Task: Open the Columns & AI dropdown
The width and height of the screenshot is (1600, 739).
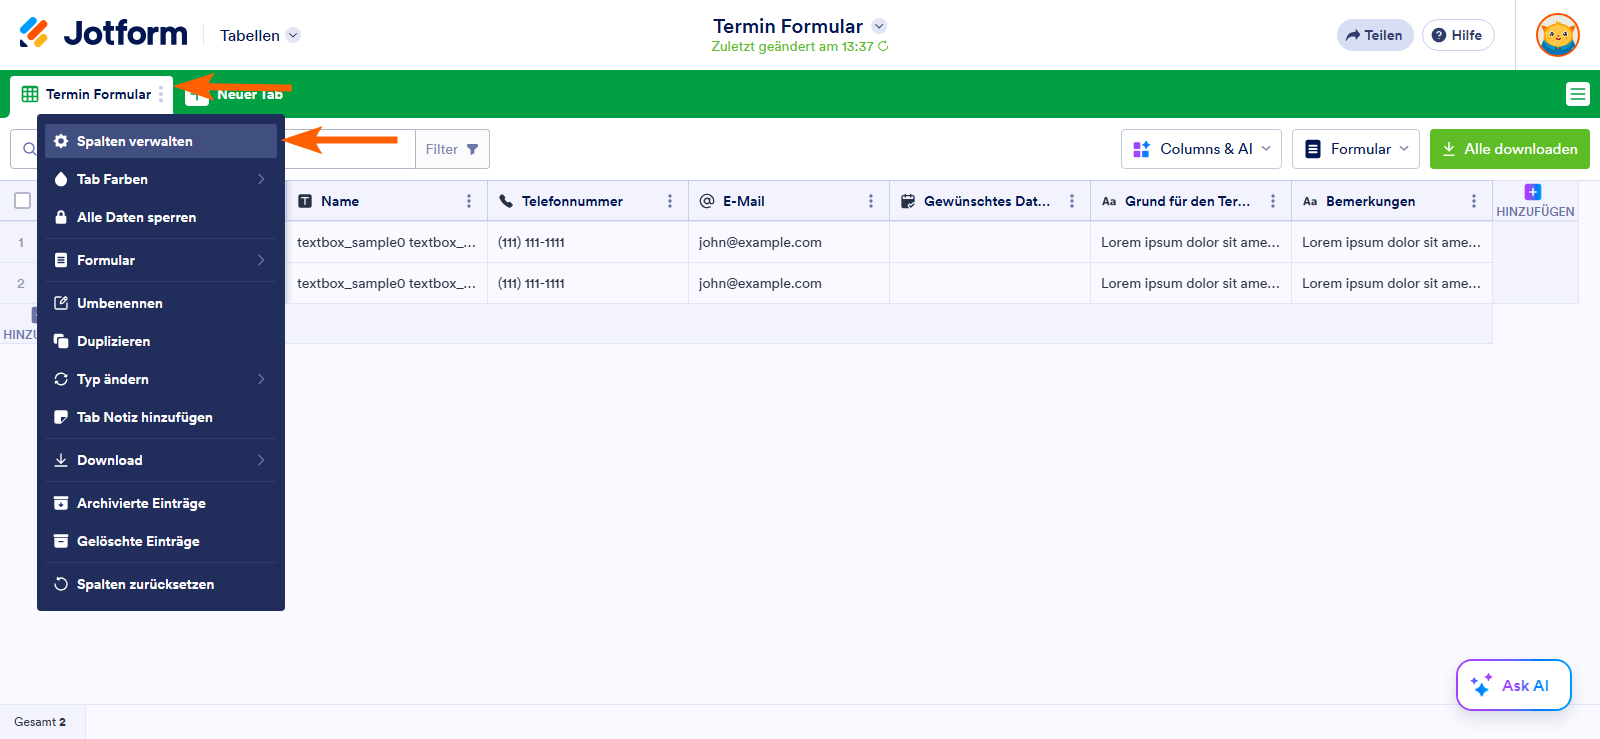Action: 1201,149
